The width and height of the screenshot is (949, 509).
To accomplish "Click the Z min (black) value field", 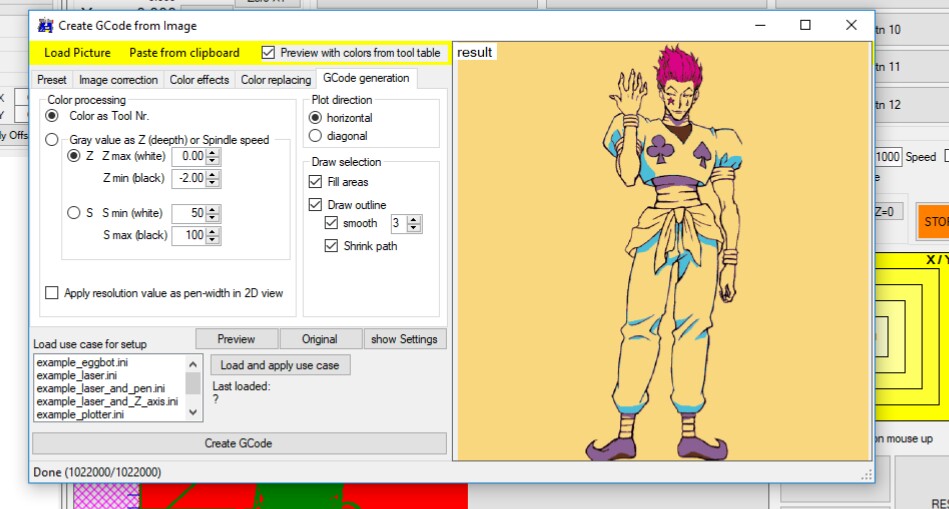I will coord(189,179).
